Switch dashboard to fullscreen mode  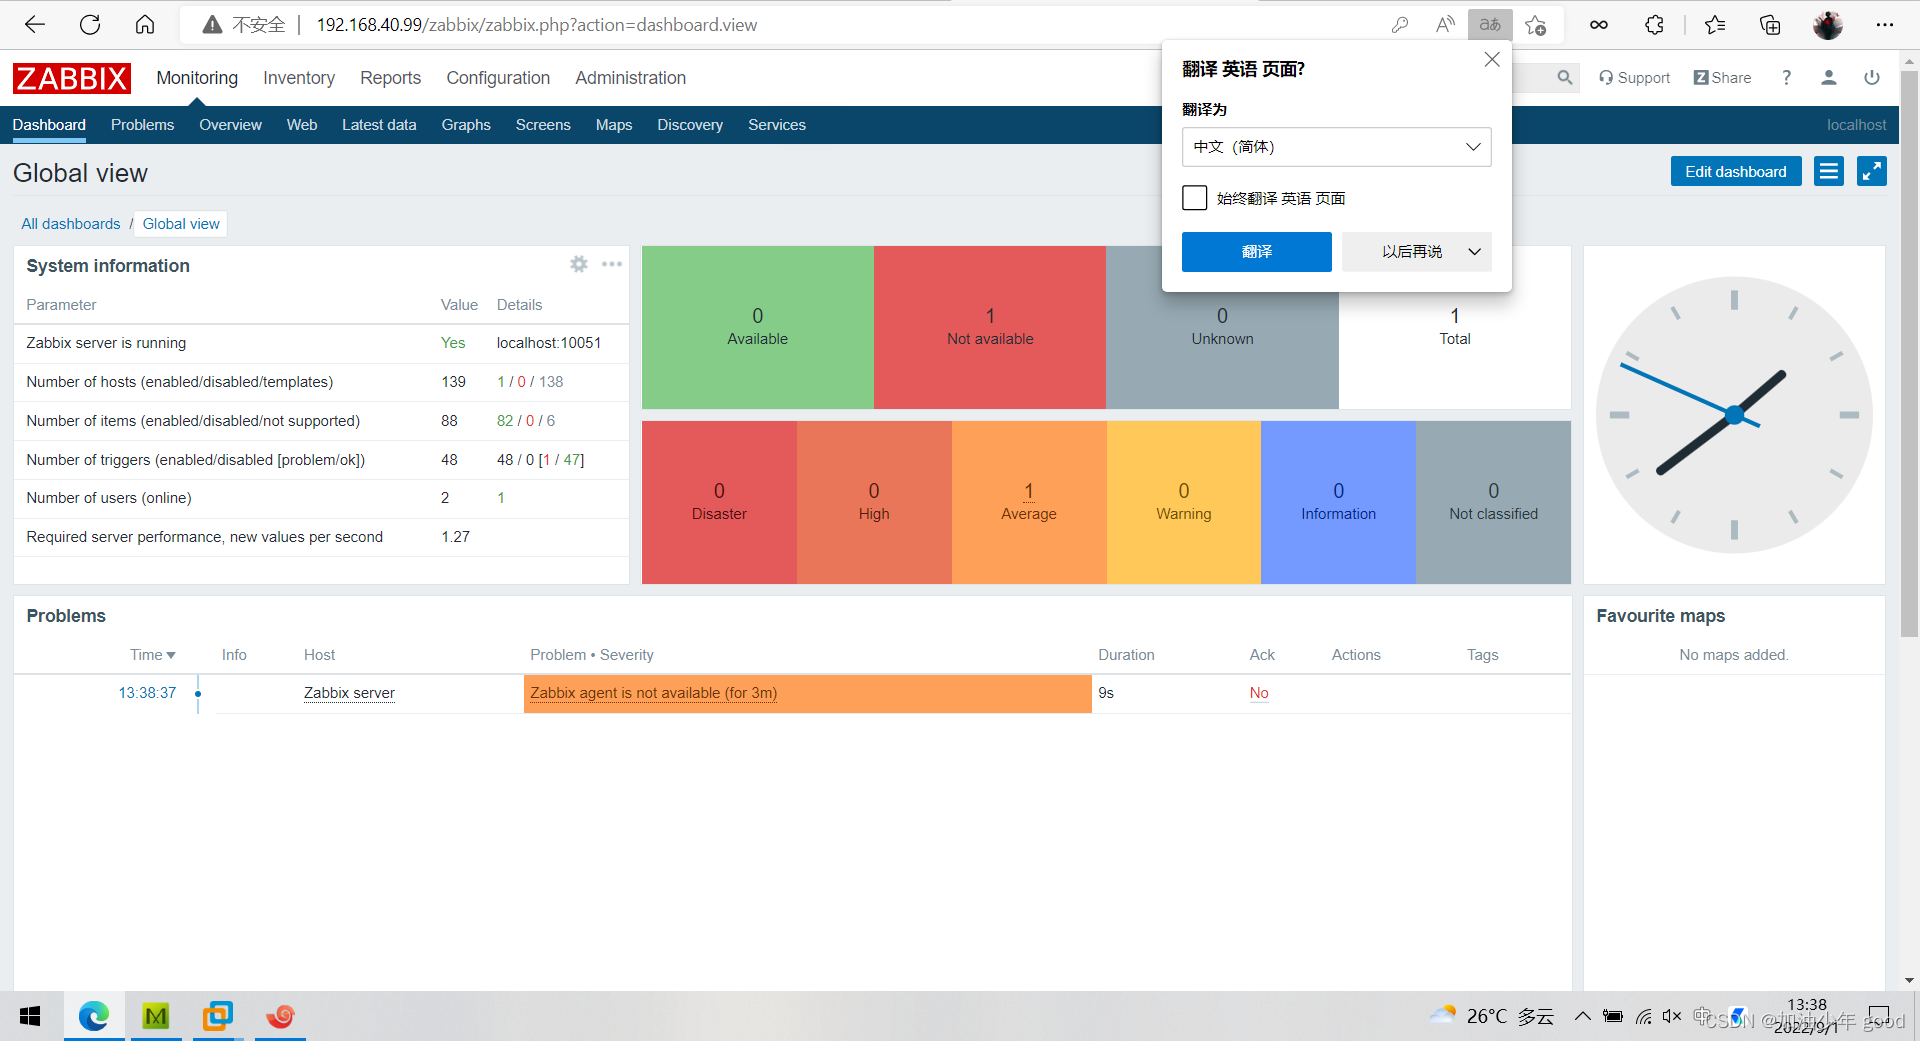[x=1872, y=171]
